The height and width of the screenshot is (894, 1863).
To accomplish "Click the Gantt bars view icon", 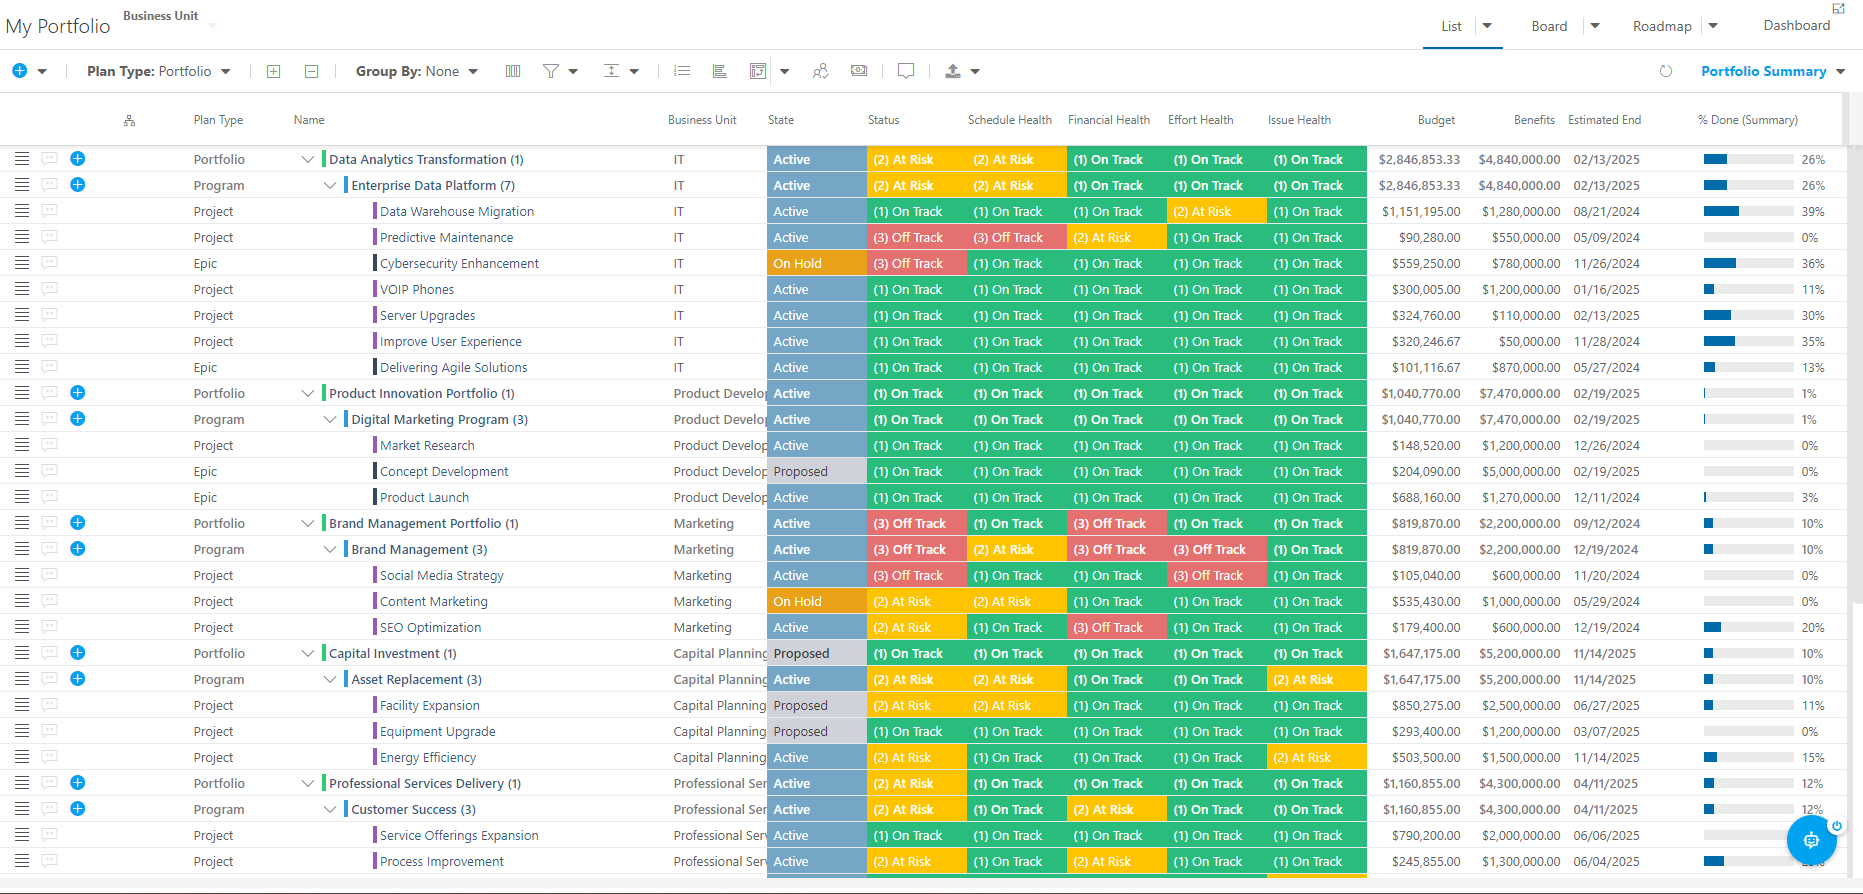I will [x=719, y=71].
